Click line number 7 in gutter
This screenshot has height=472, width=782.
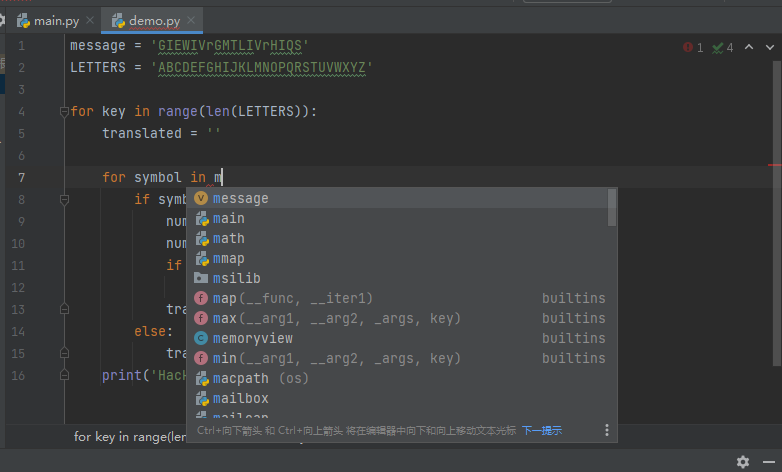tap(21, 178)
